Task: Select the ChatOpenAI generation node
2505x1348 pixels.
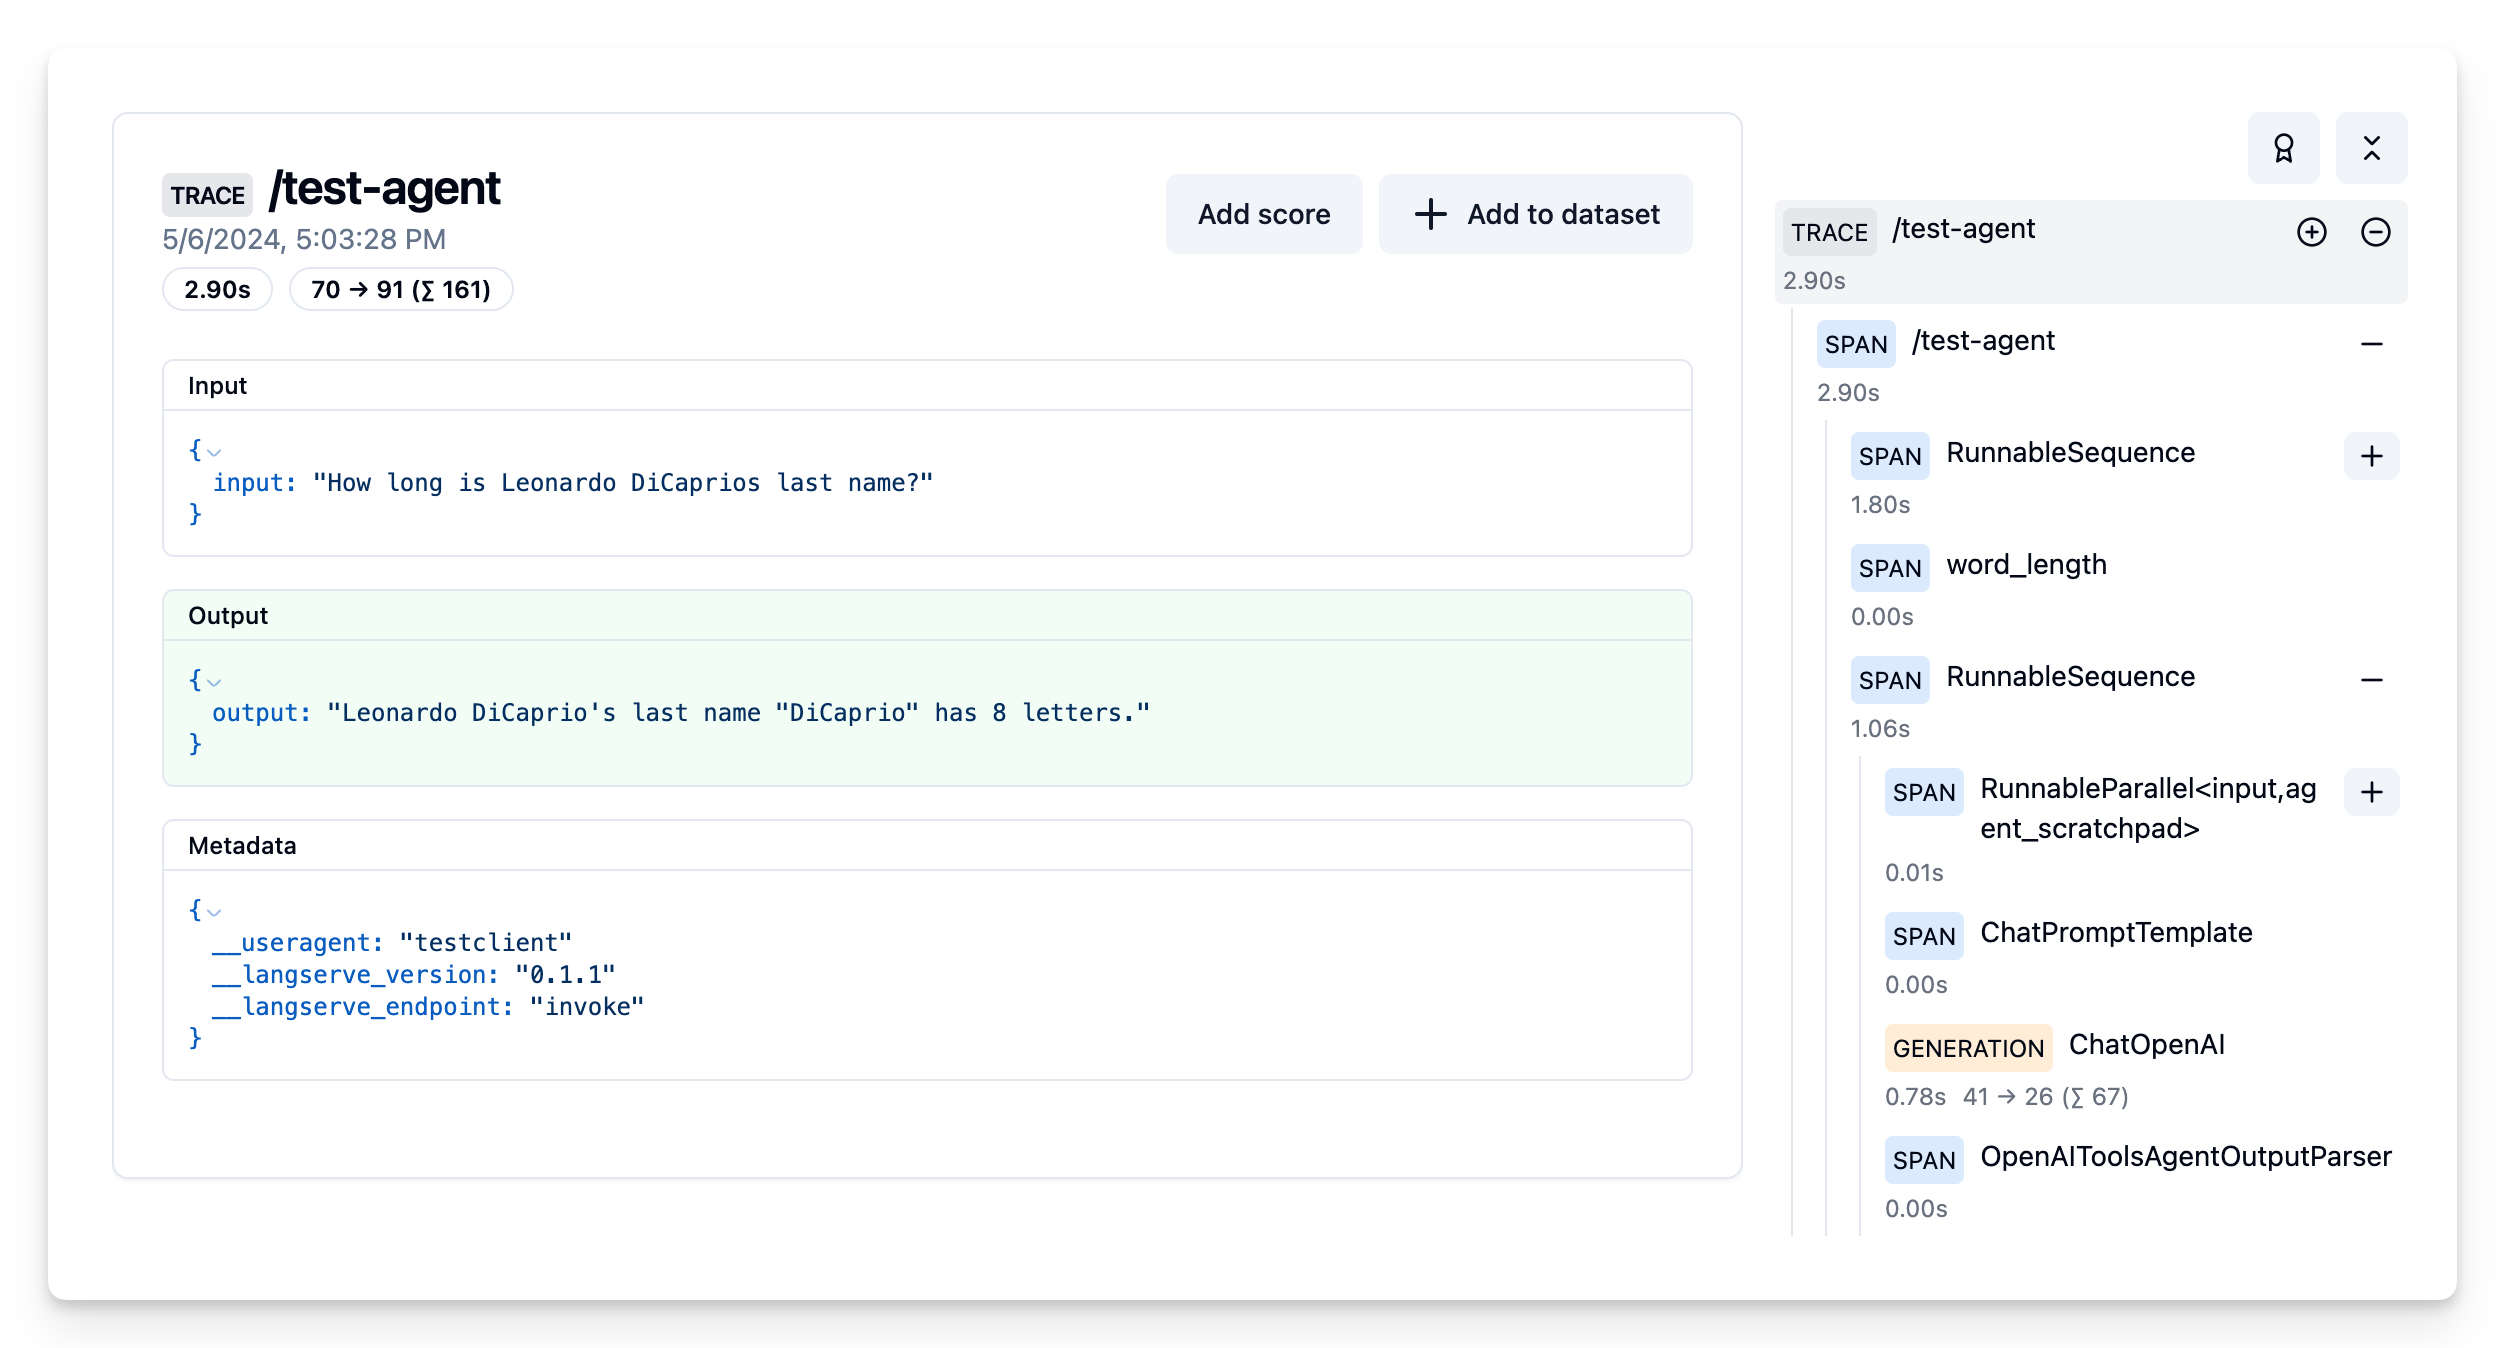Action: (x=2145, y=1045)
